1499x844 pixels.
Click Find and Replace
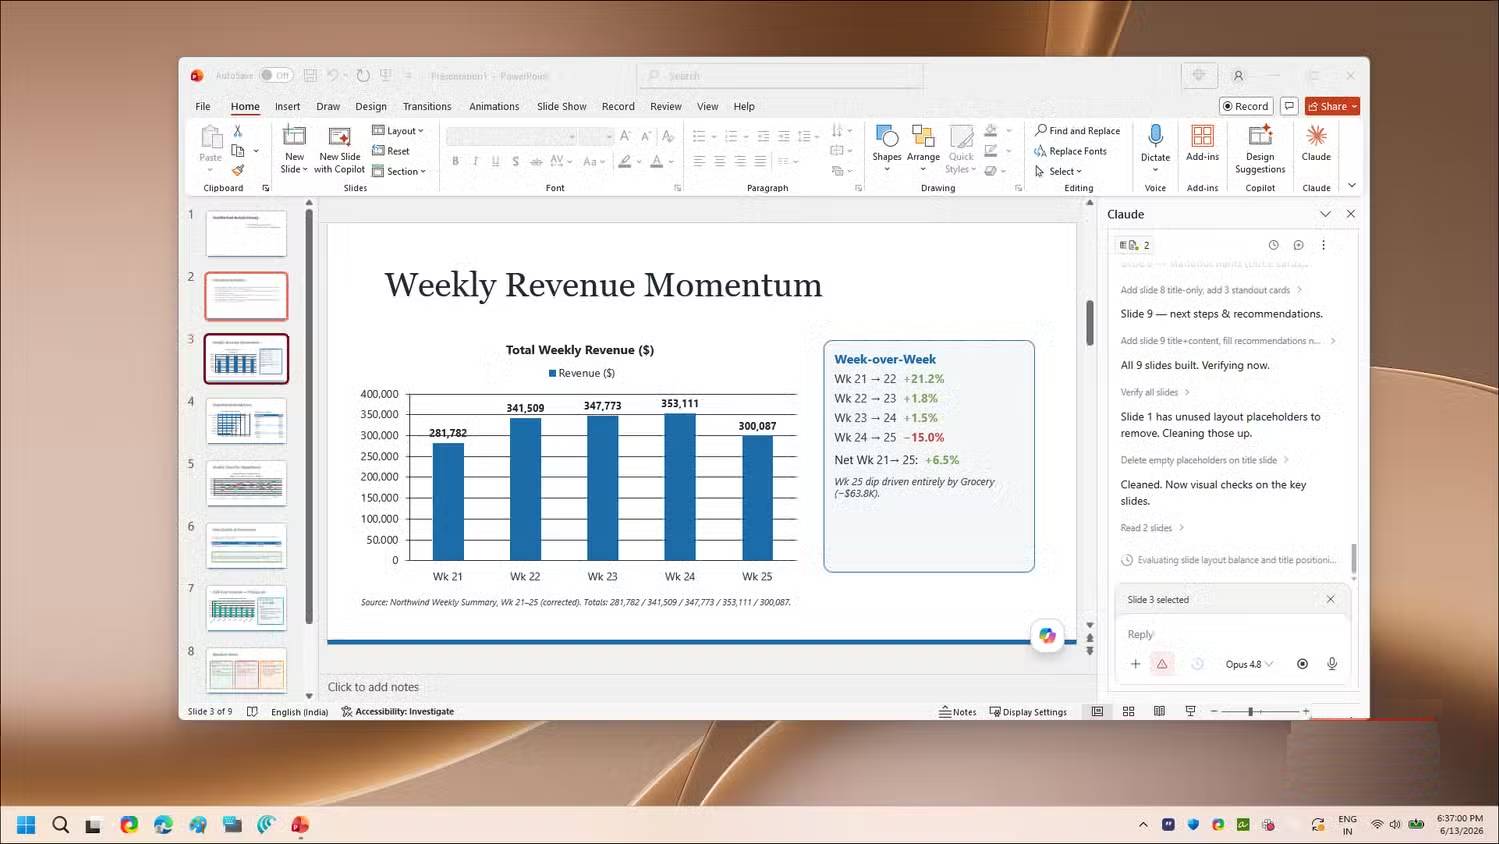[x=1077, y=131]
